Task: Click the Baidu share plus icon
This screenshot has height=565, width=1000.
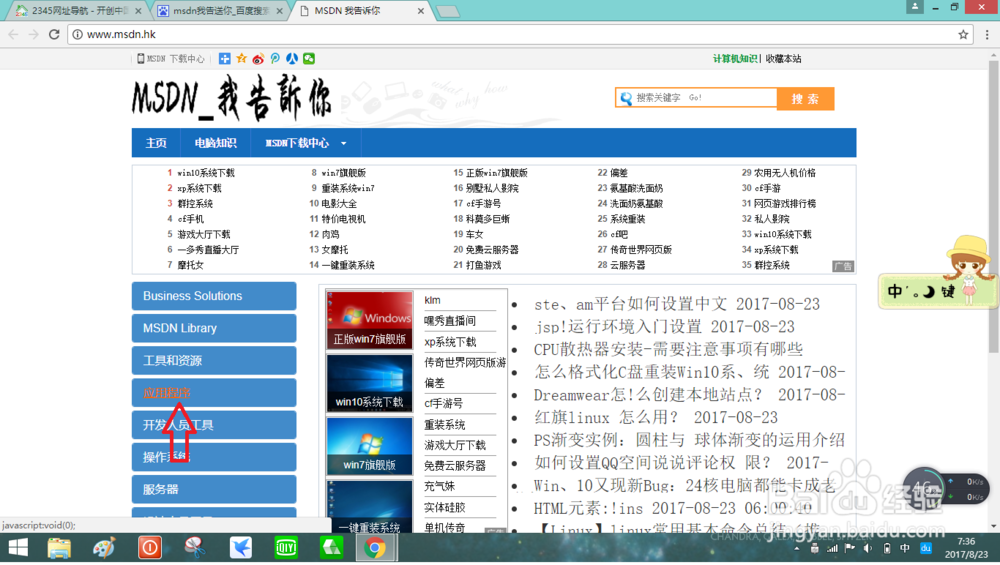Action: point(224,59)
